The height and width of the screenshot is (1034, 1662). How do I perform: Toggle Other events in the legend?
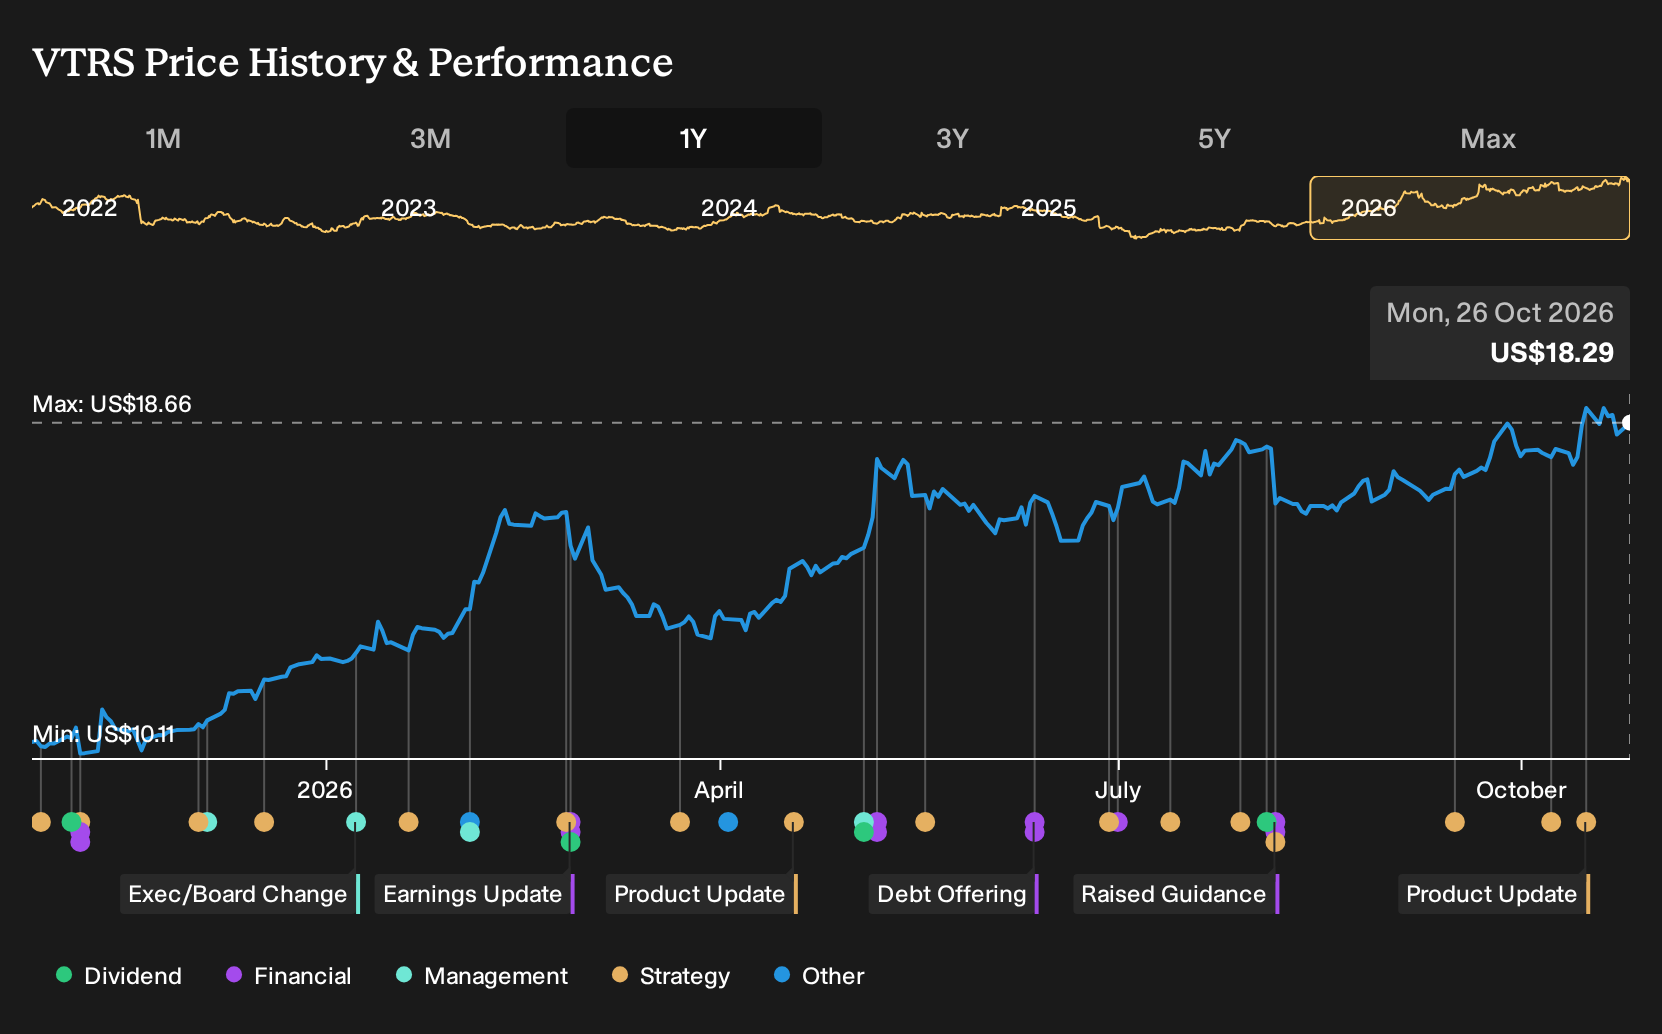point(819,976)
